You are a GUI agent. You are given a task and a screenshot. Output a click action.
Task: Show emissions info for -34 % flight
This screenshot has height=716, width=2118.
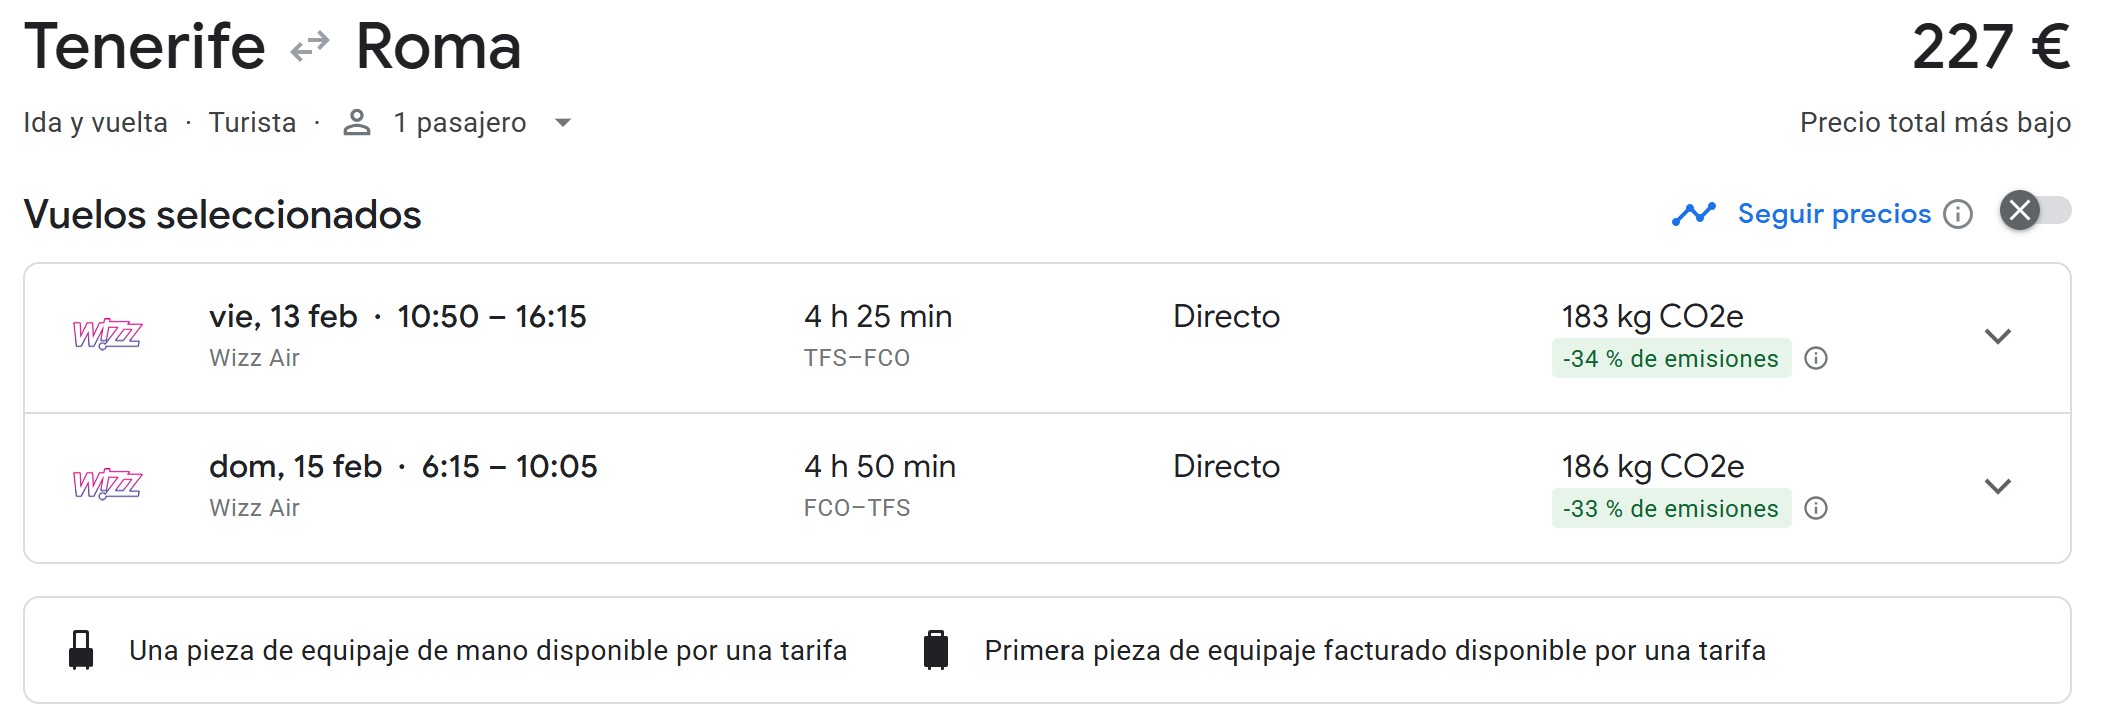(x=1816, y=358)
